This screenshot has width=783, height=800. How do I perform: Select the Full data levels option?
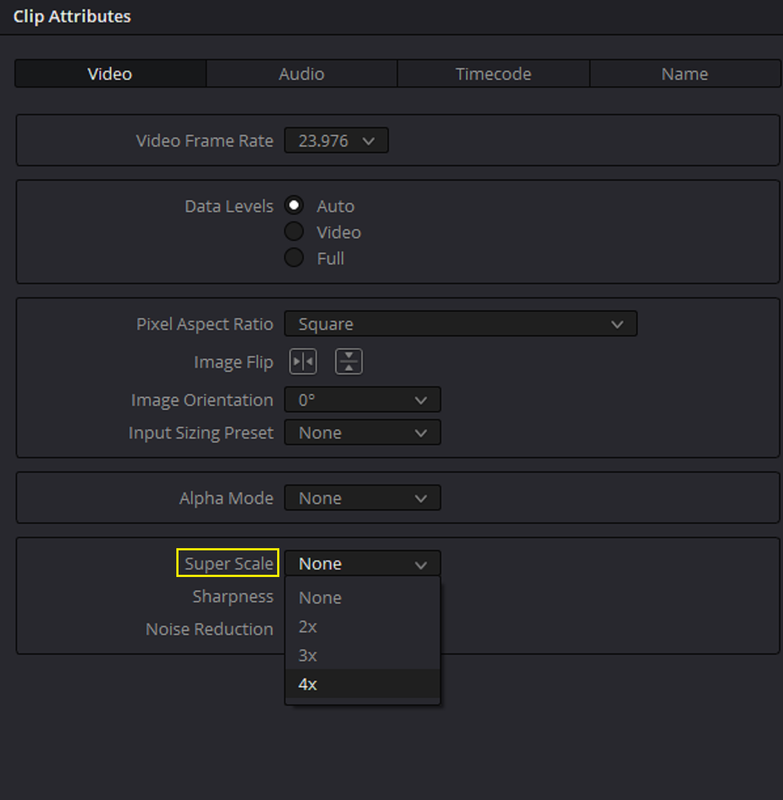pyautogui.click(x=294, y=258)
